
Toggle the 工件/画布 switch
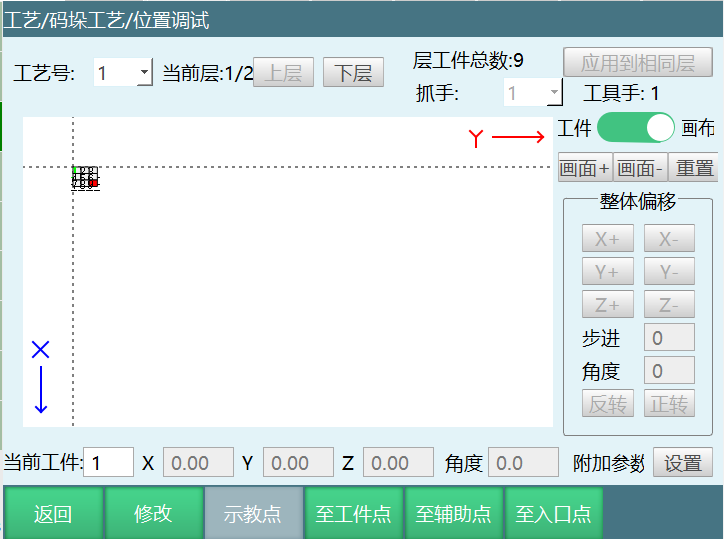tap(636, 128)
